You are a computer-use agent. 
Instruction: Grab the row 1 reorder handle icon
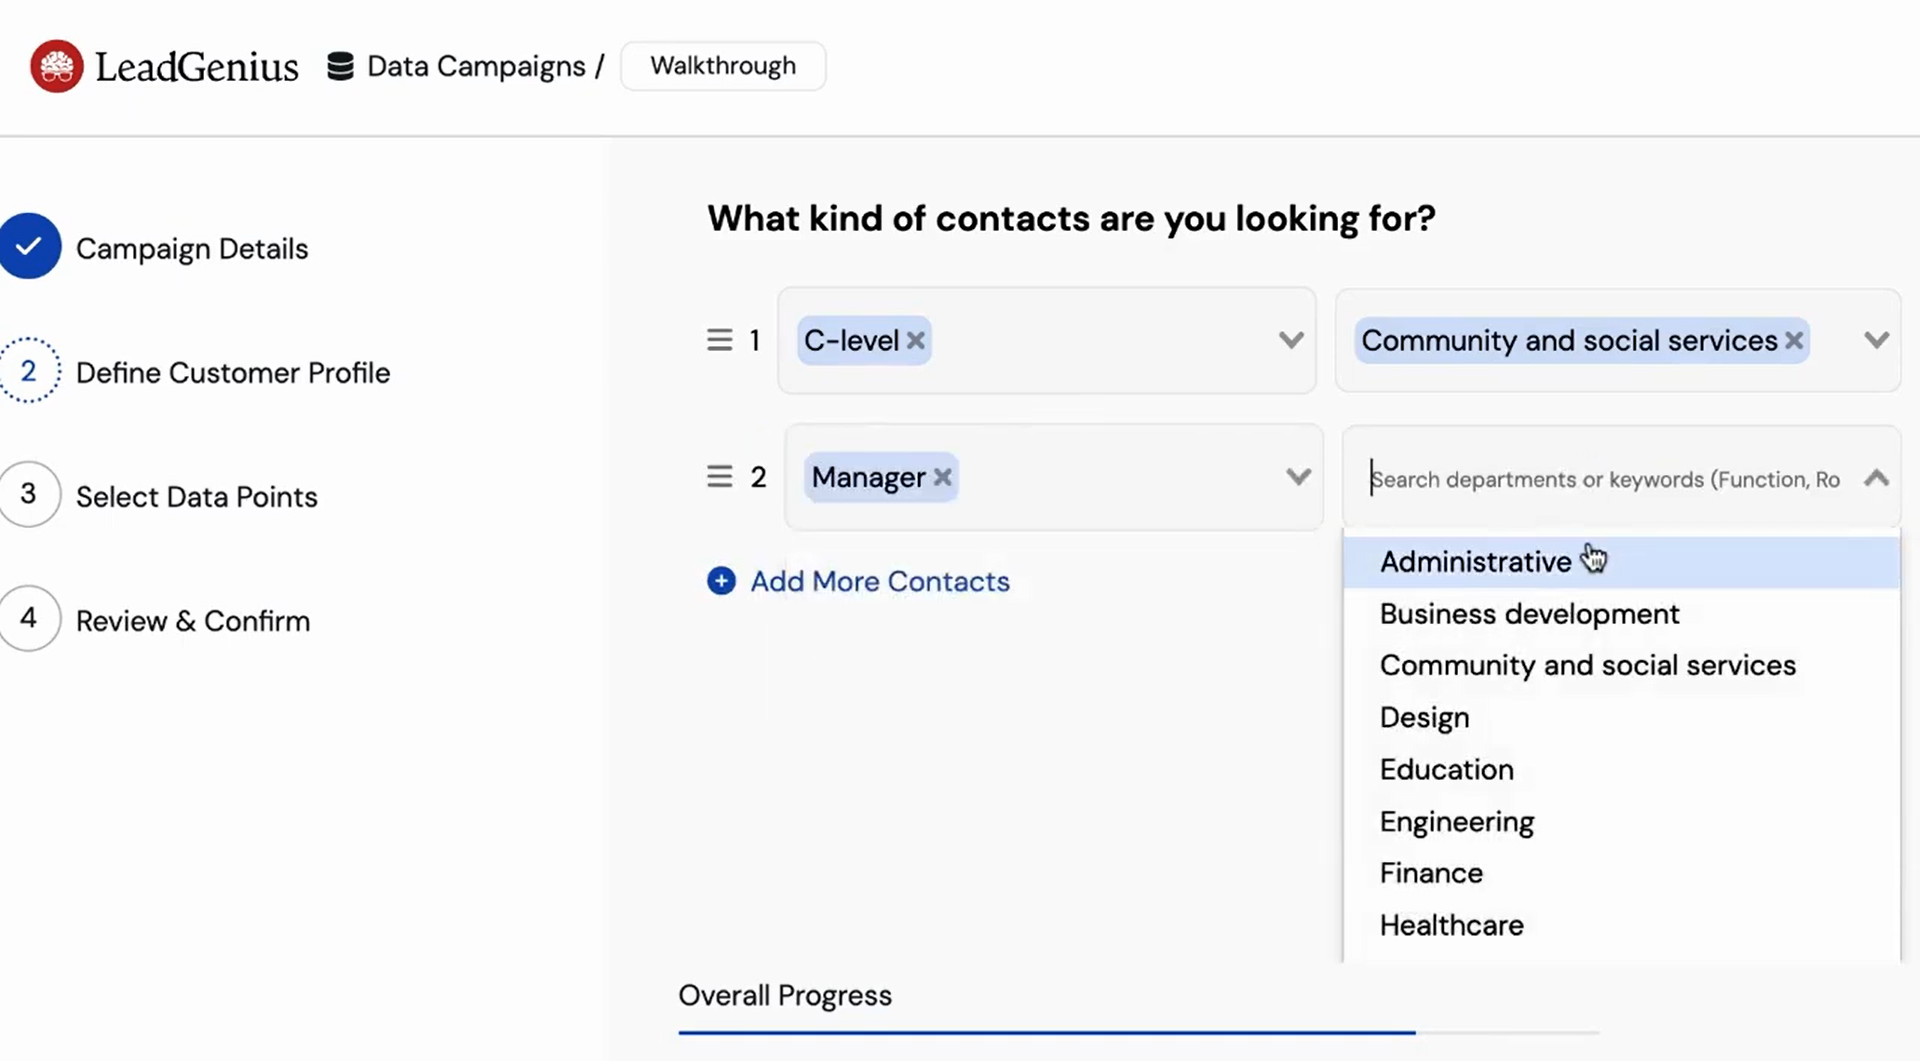720,340
